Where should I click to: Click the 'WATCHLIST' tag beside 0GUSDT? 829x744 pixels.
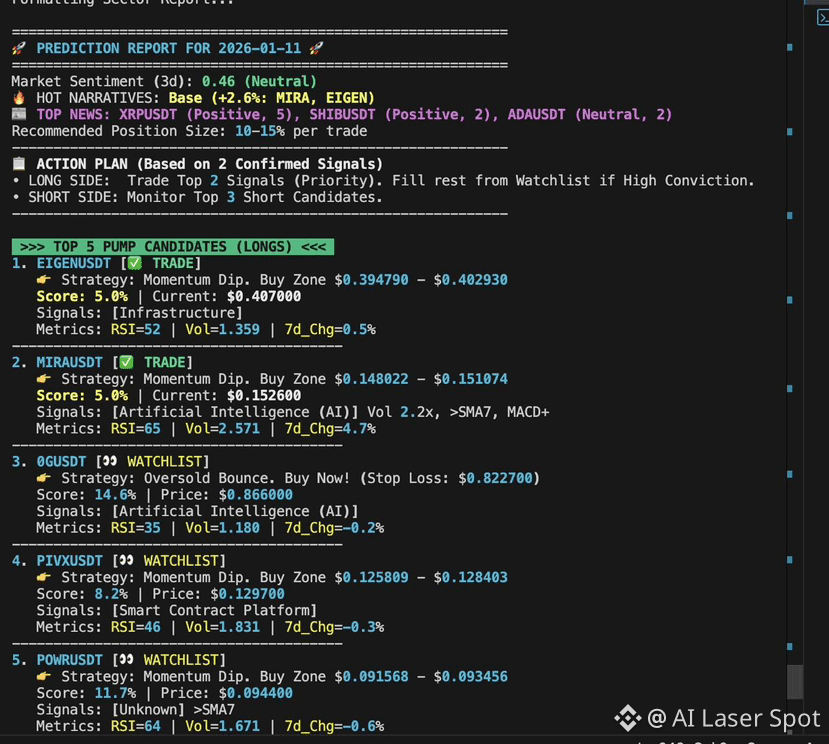tap(164, 462)
